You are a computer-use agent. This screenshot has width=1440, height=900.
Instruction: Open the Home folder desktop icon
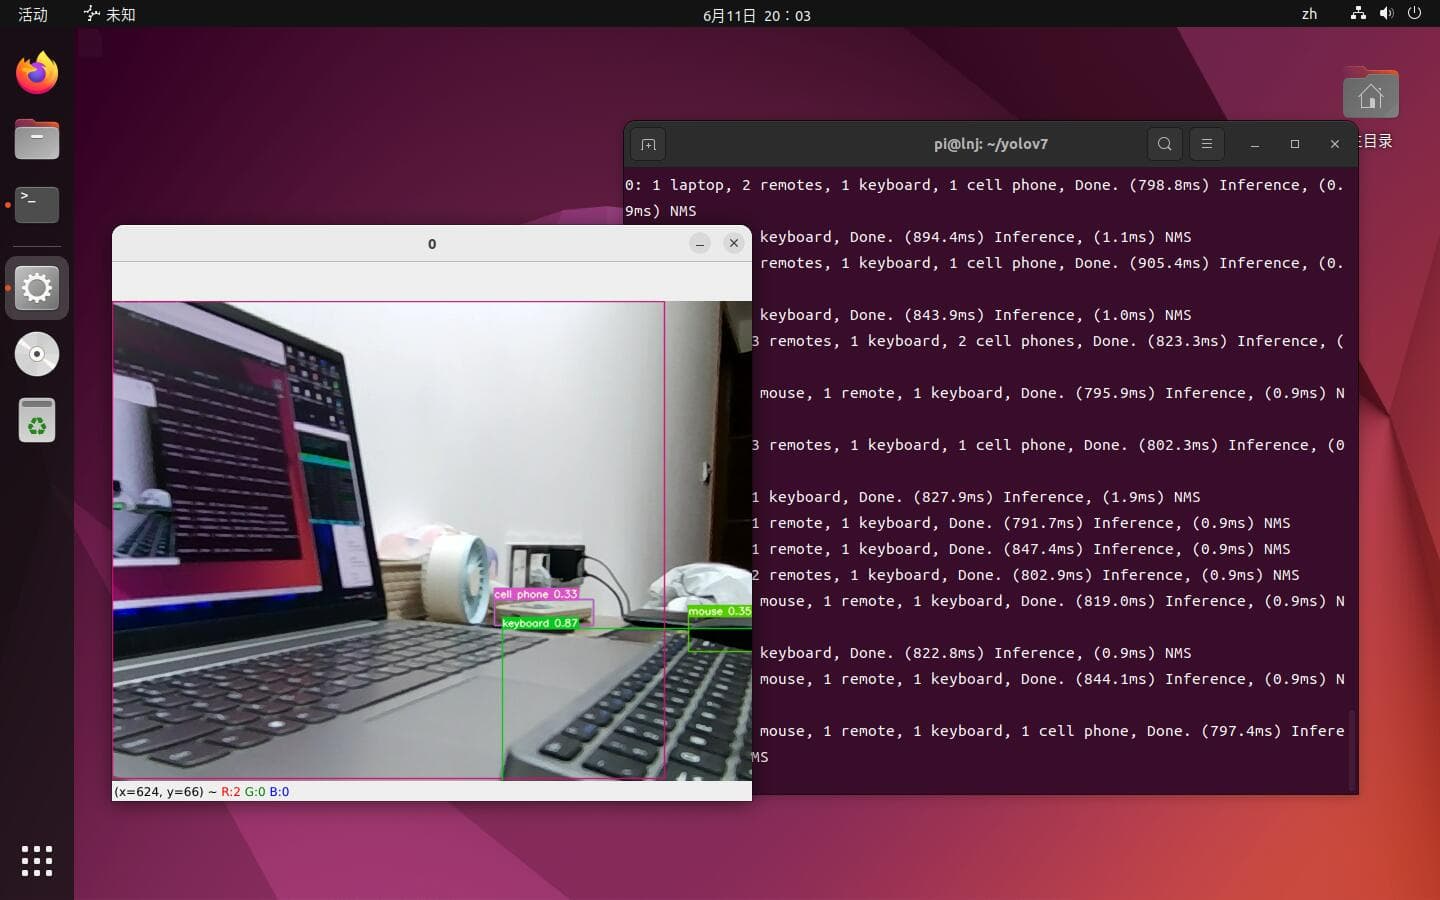pyautogui.click(x=1370, y=97)
